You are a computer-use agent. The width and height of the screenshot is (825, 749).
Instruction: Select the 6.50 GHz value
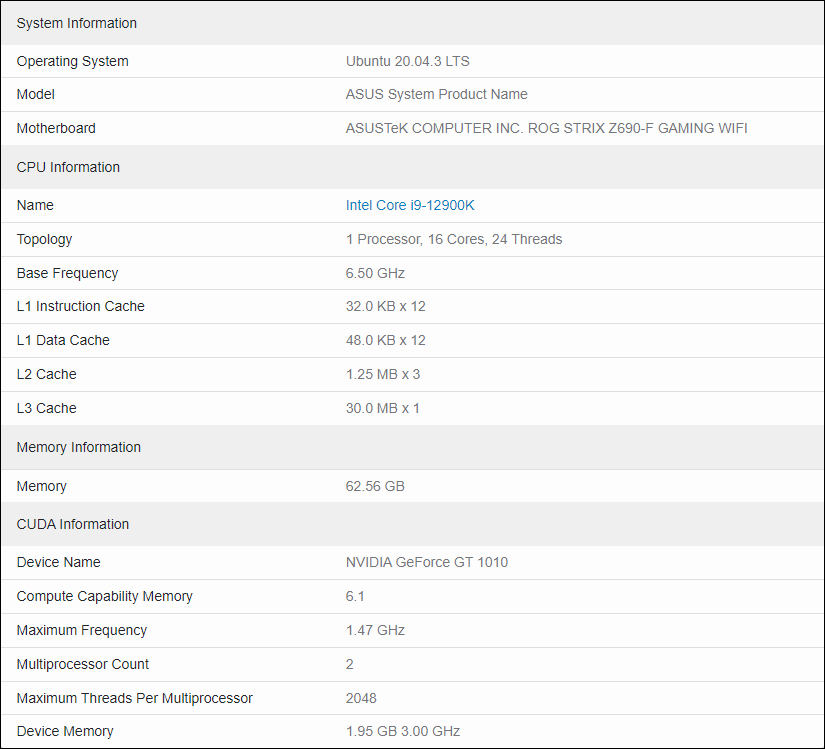[x=375, y=273]
